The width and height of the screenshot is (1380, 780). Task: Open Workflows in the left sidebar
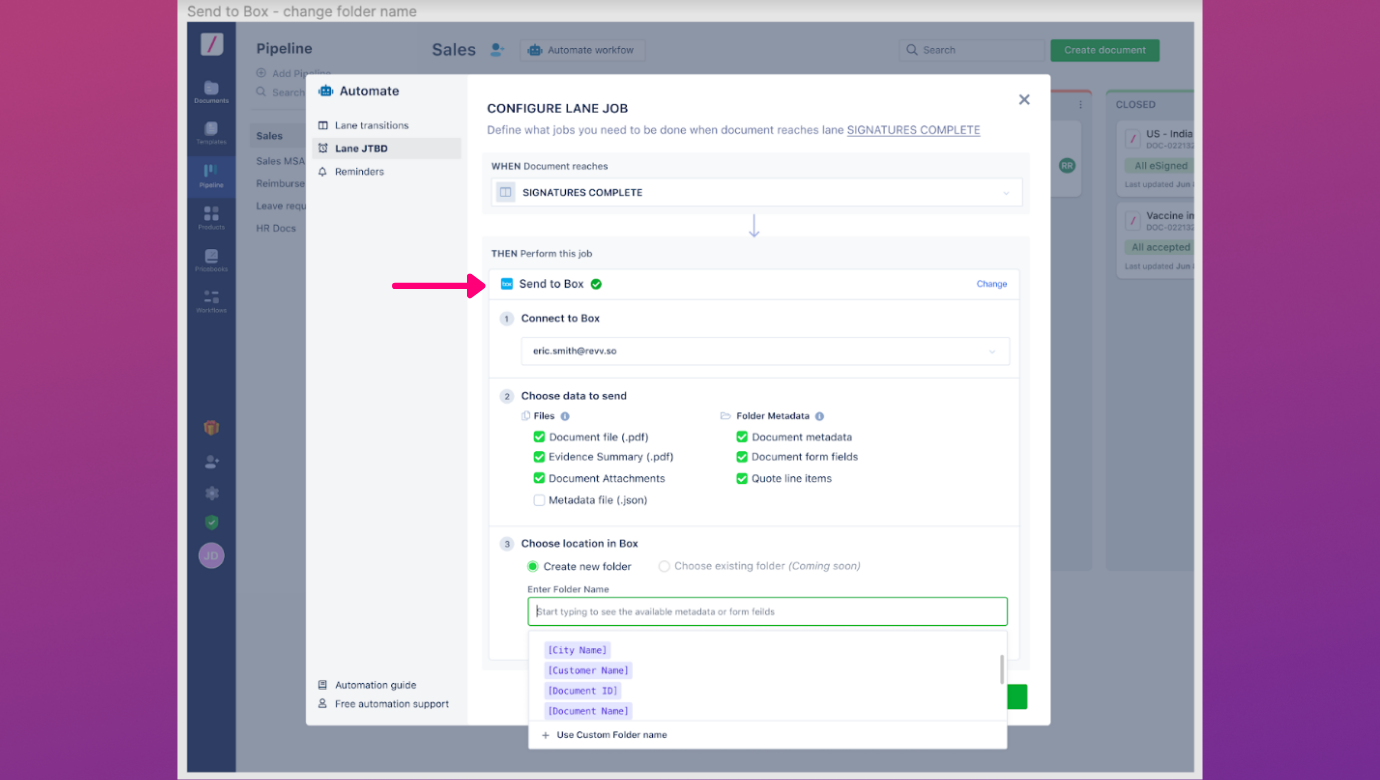(211, 301)
